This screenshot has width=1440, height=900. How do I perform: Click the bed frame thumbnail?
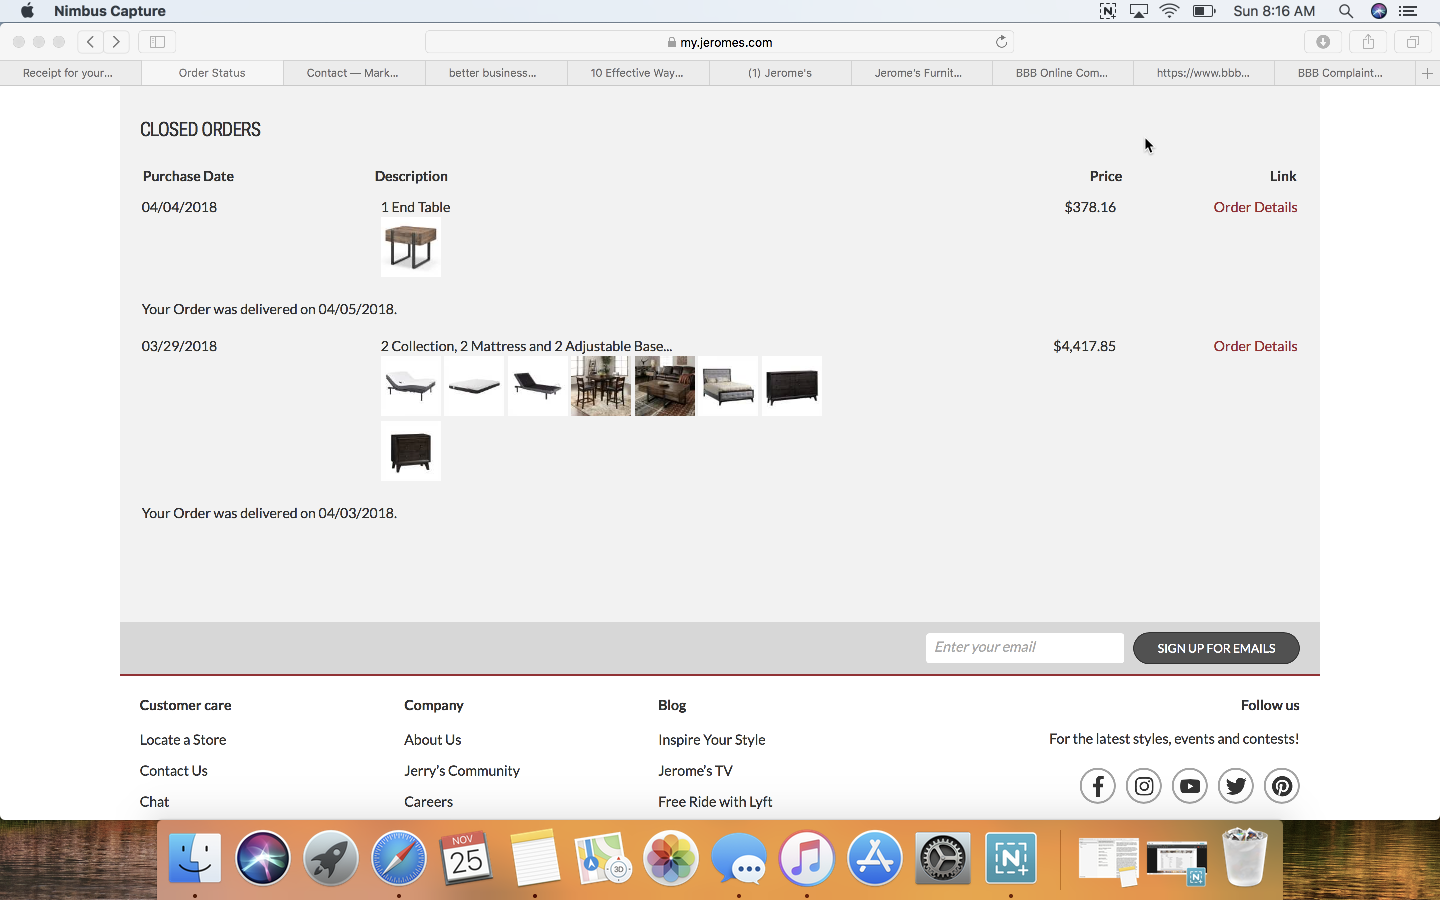click(x=728, y=386)
